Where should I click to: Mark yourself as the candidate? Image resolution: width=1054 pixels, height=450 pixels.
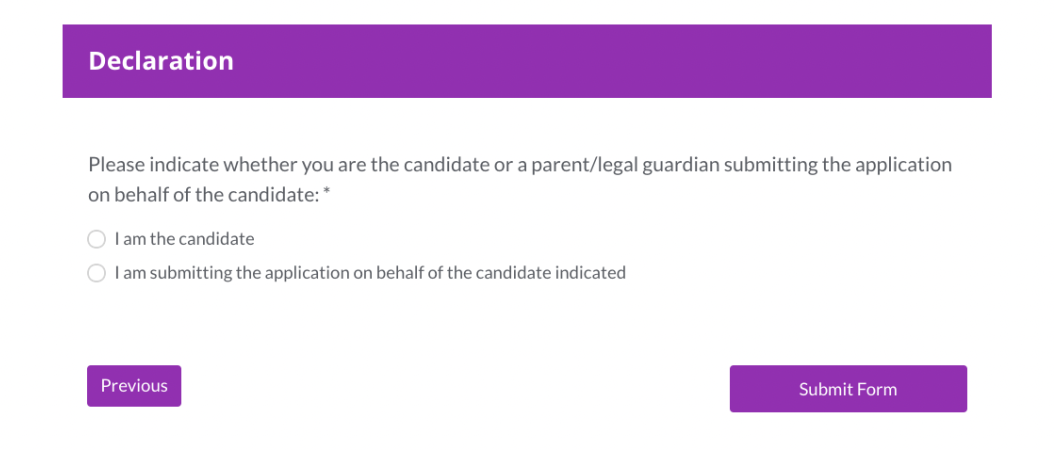(97, 239)
